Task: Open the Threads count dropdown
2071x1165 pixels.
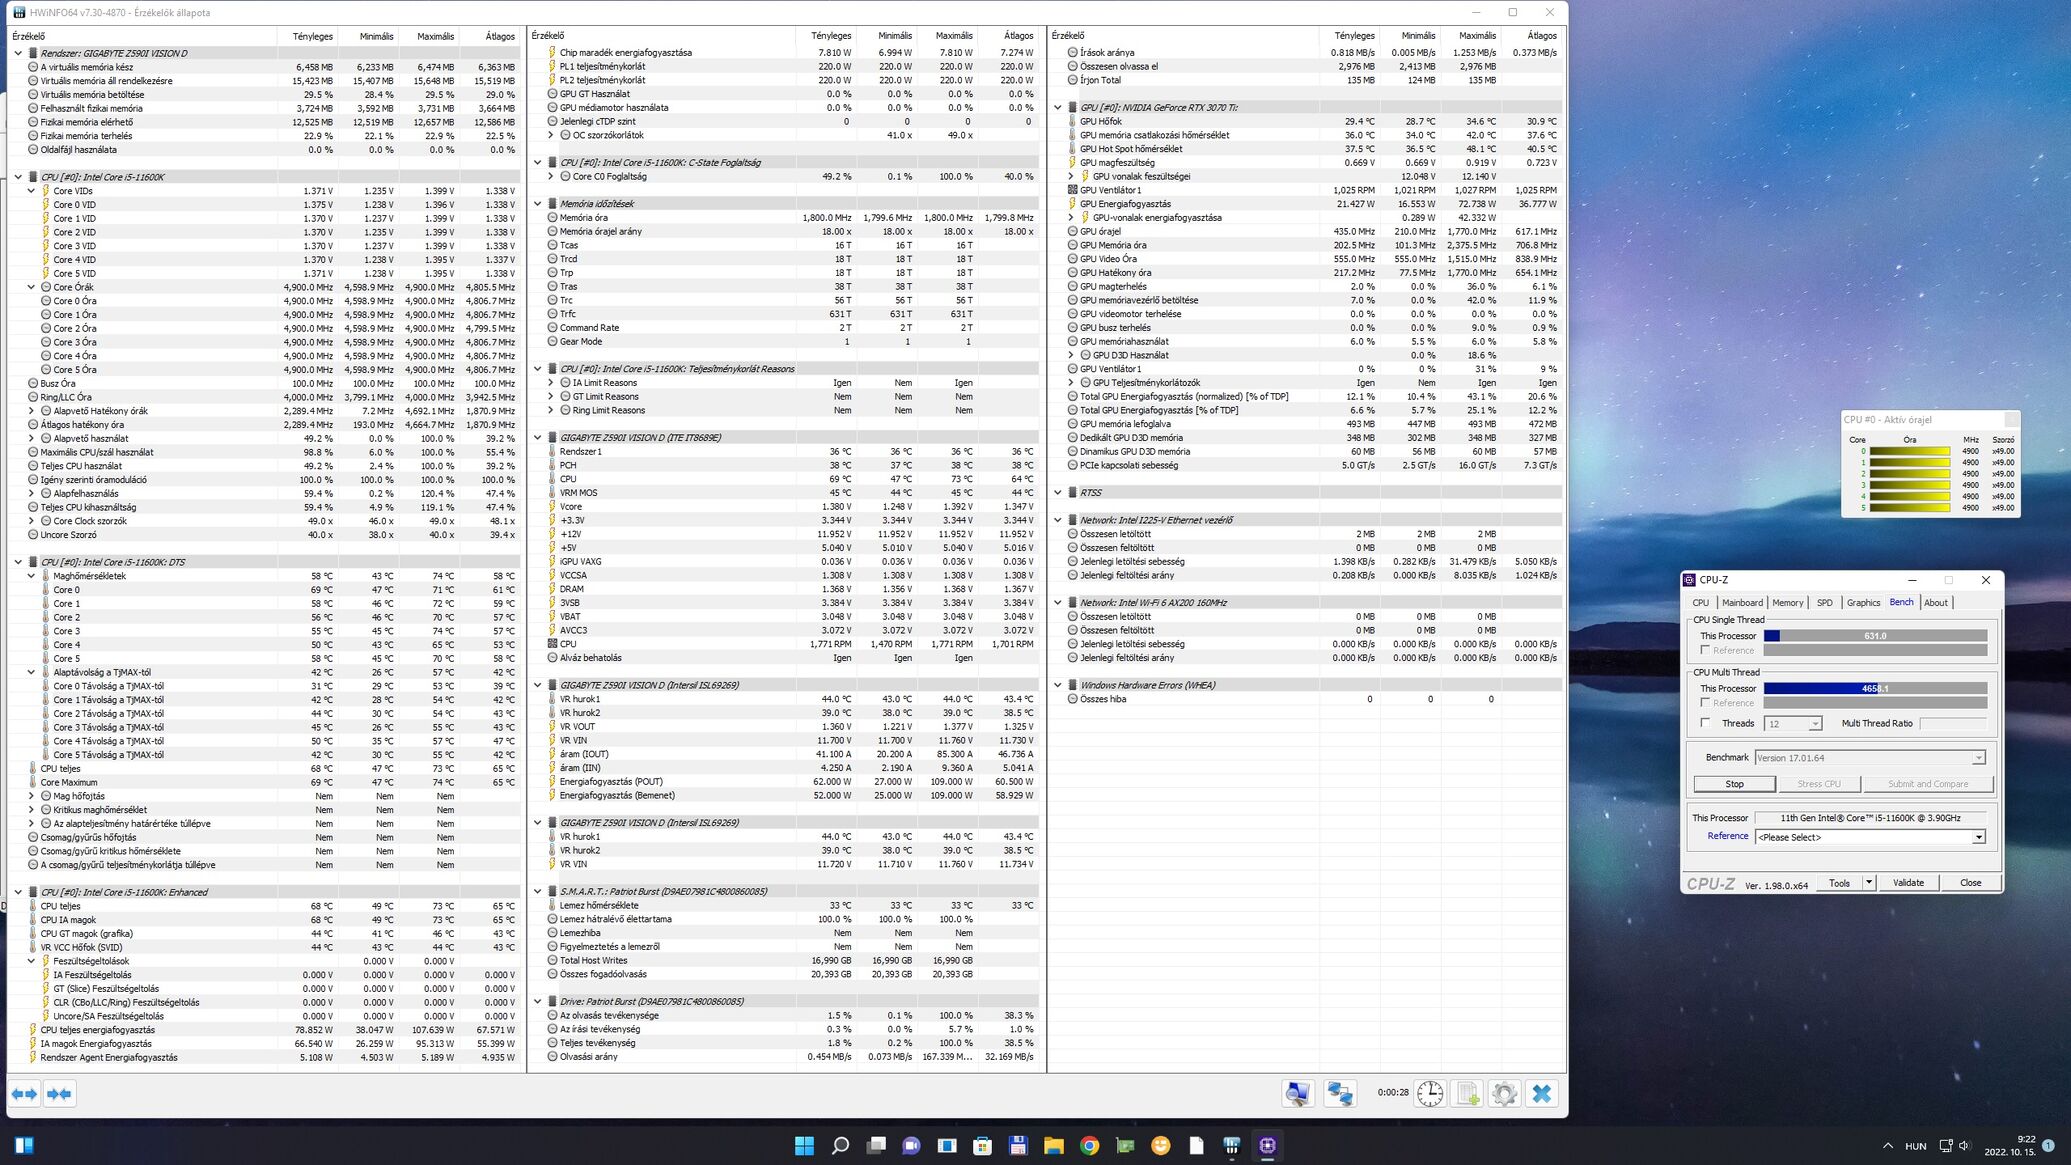Action: (1793, 723)
